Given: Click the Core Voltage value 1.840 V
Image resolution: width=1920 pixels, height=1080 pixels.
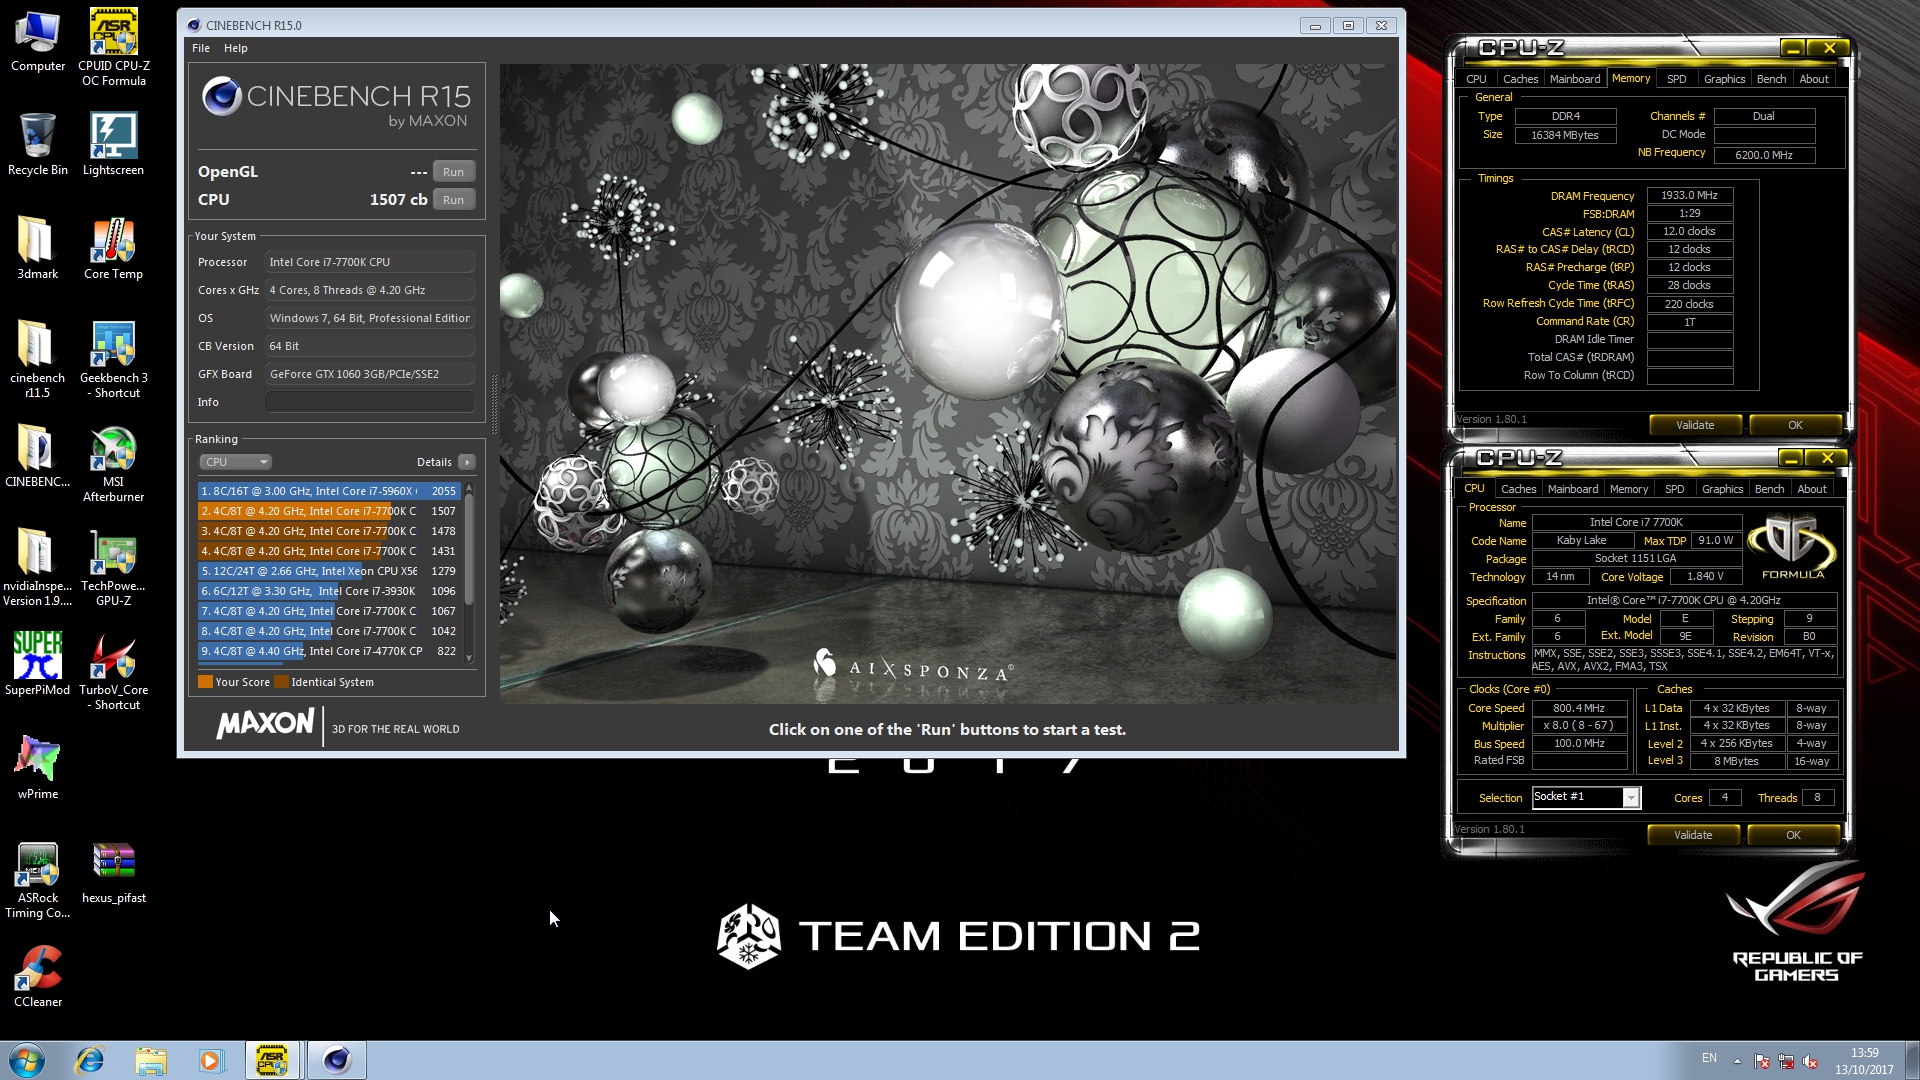Looking at the screenshot, I should tap(1705, 577).
